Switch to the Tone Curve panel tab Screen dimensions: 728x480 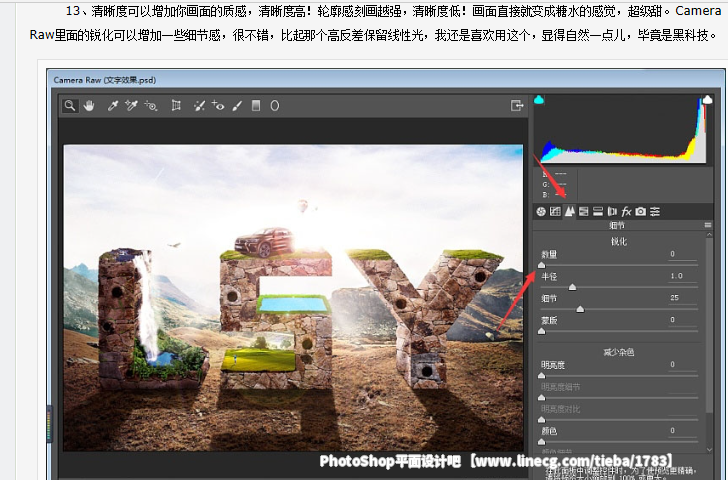555,212
